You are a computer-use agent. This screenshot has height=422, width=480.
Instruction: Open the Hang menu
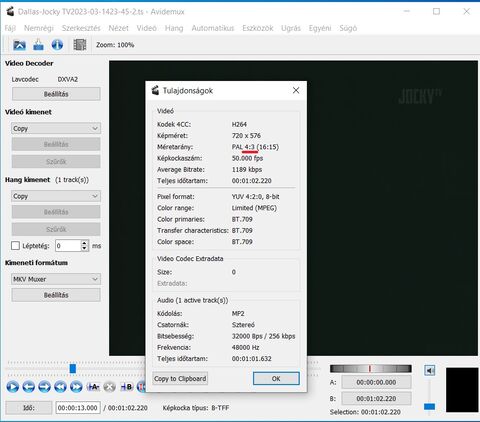coord(174,28)
